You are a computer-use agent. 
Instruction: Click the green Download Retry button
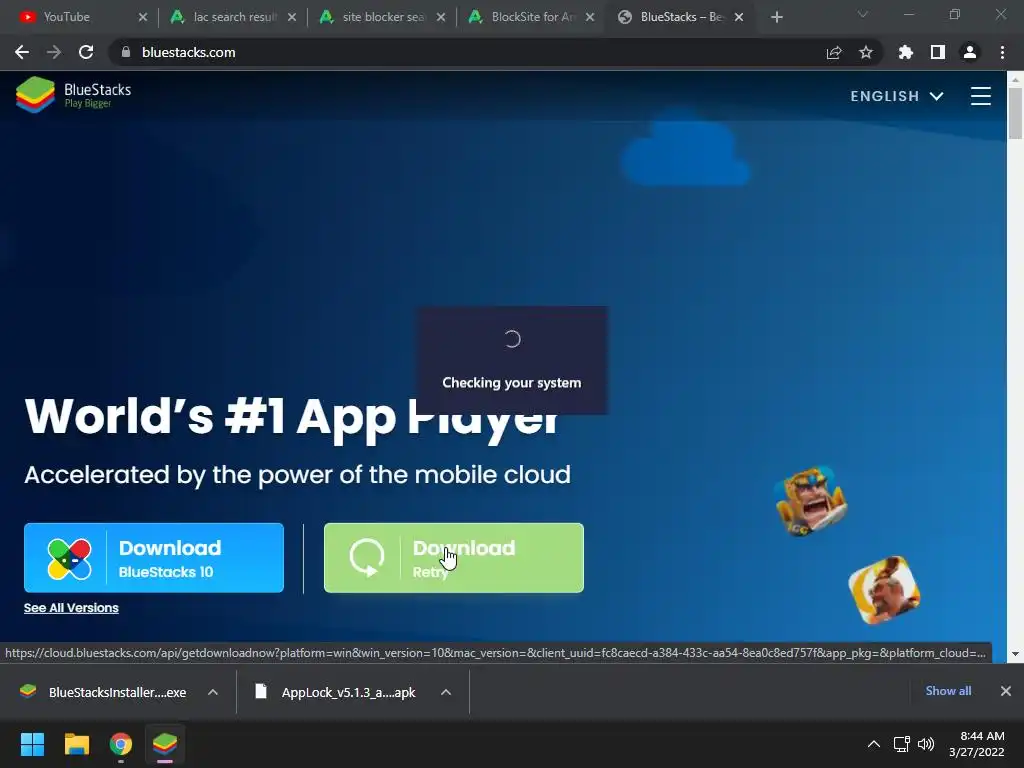pyautogui.click(x=454, y=558)
